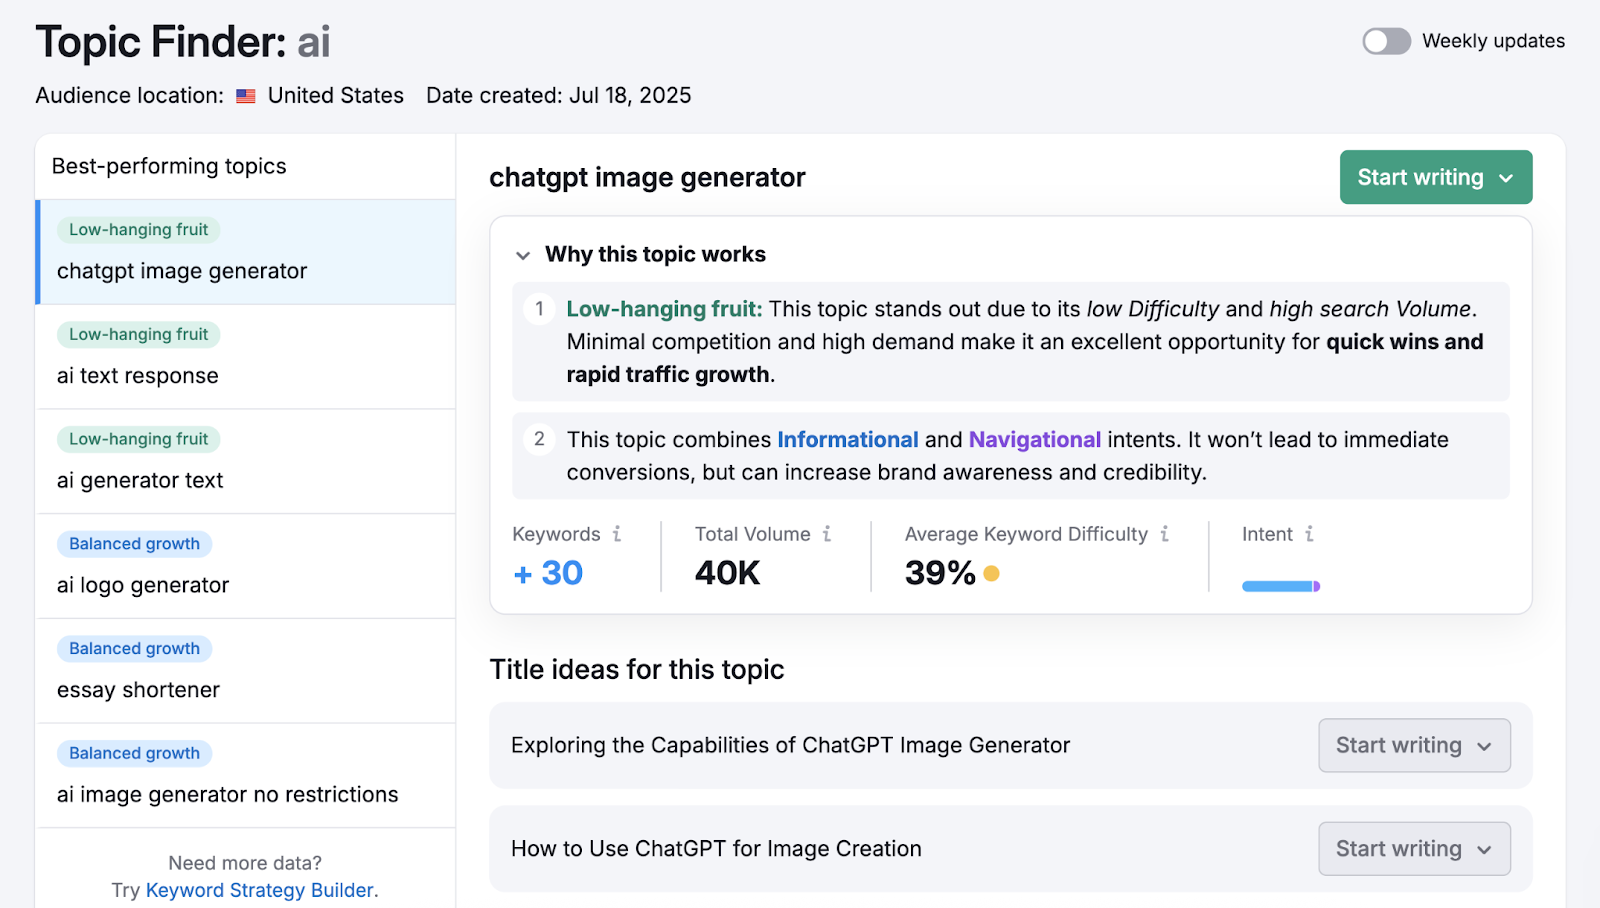Collapse the Why this topic works section
This screenshot has width=1600, height=908.
click(523, 255)
